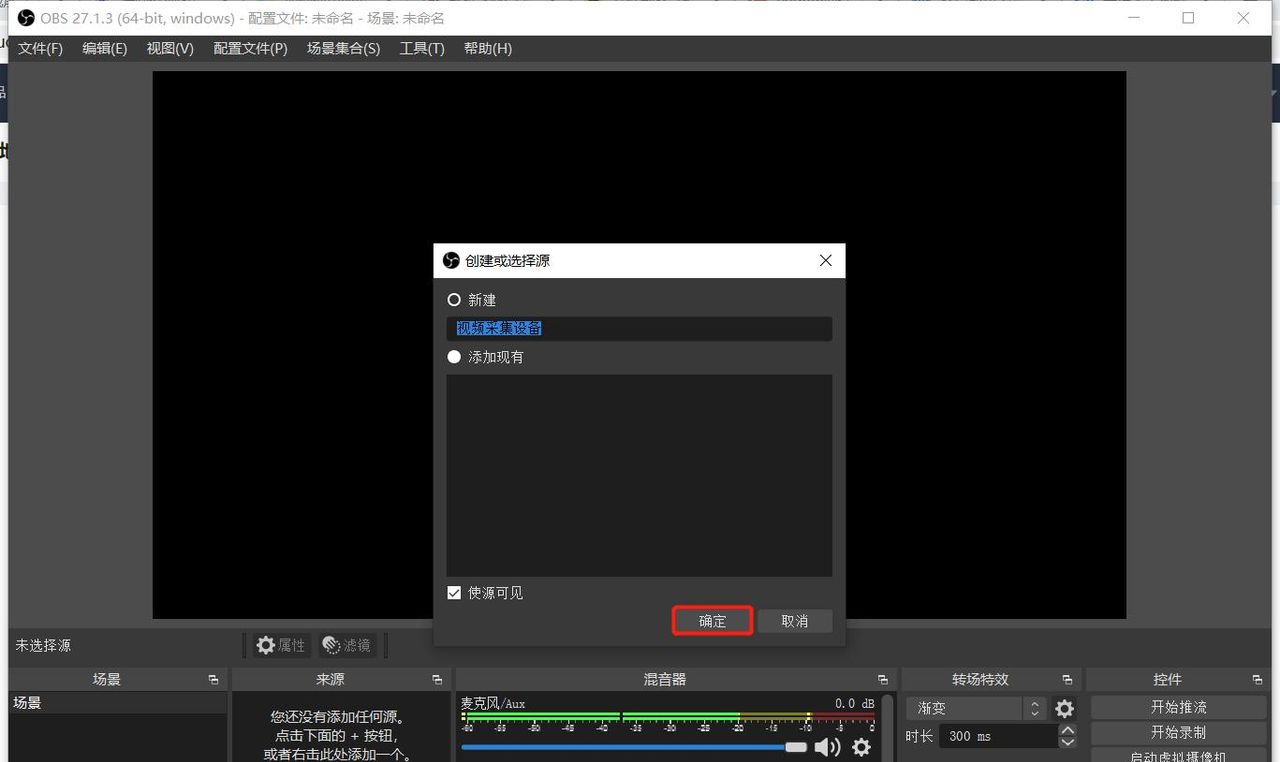Screen dimensions: 1280x762
Task: Open the 渐变 transition dropdown
Action: [x=977, y=708]
